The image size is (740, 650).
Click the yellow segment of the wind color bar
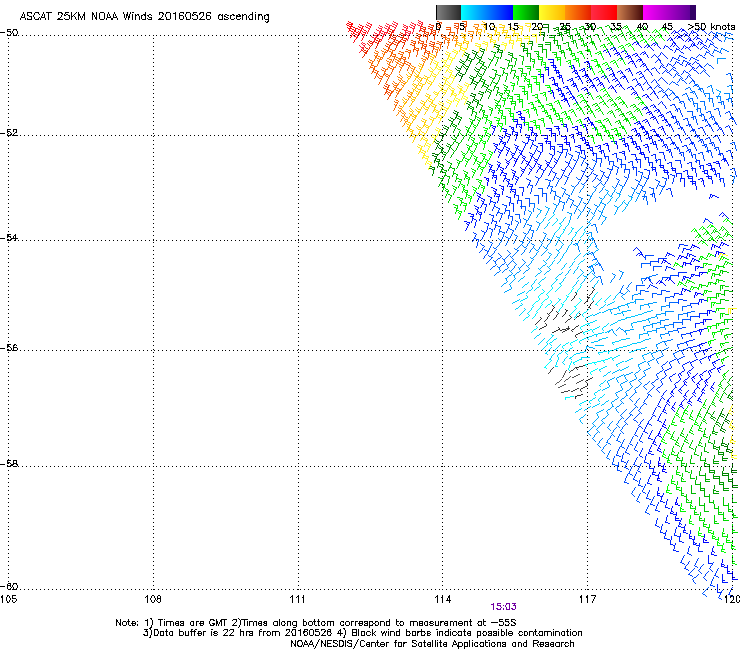(552, 12)
